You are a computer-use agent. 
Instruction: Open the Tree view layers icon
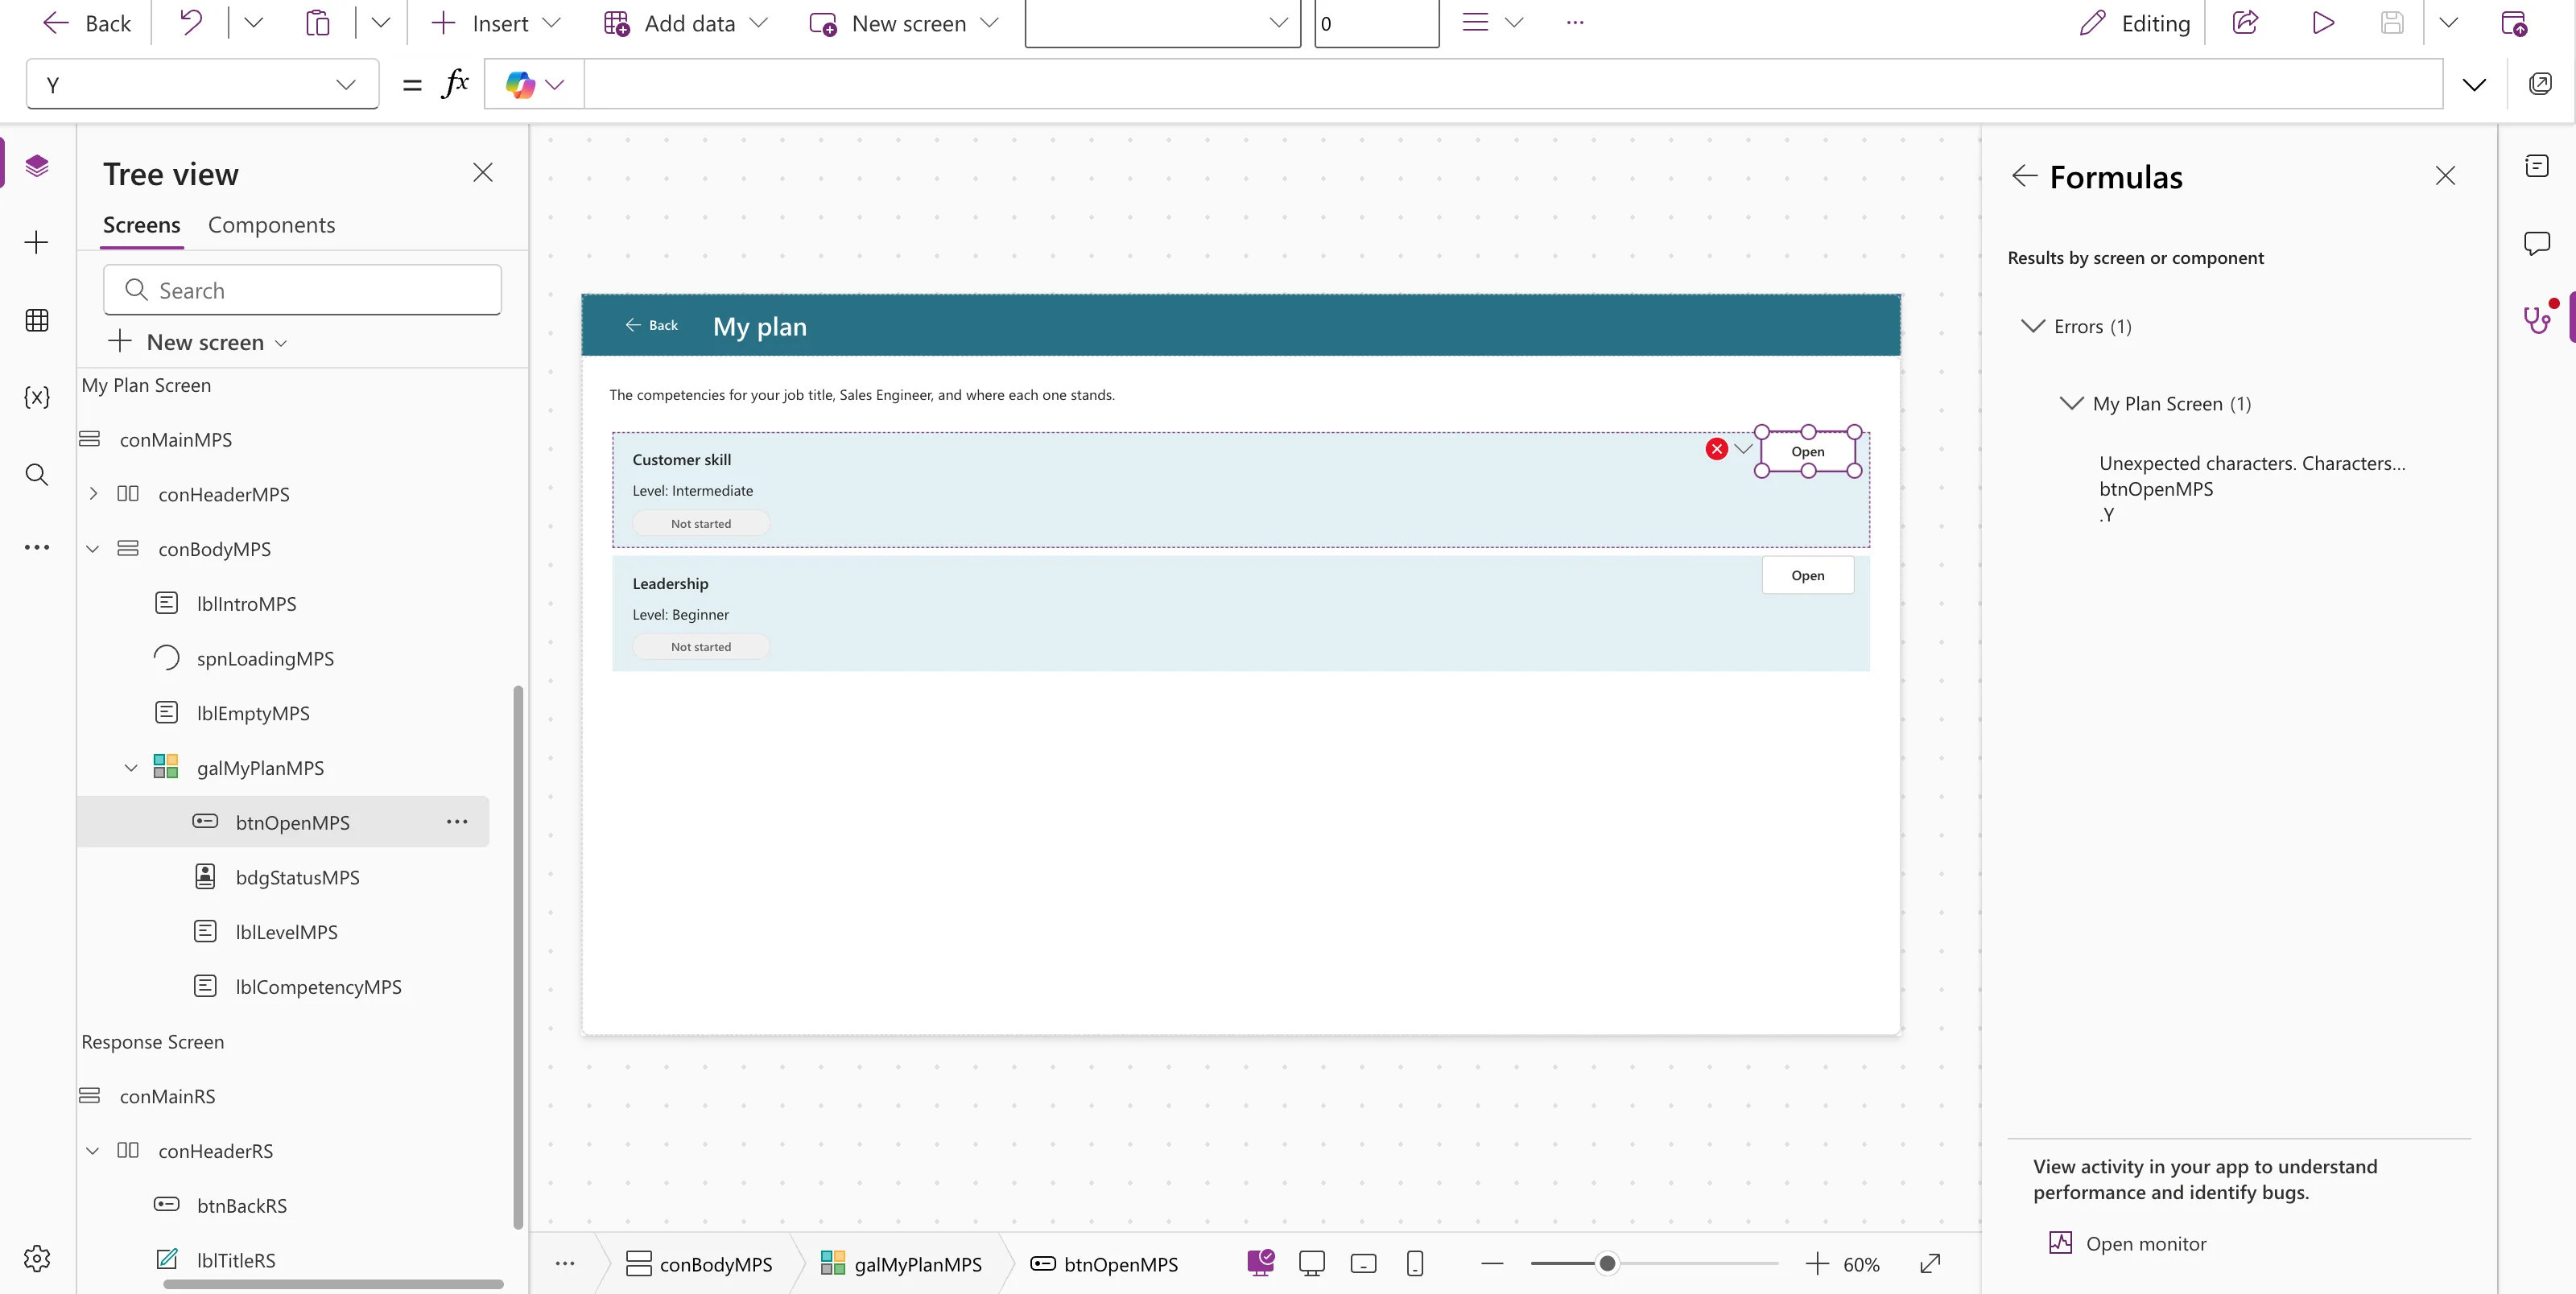coord(37,166)
